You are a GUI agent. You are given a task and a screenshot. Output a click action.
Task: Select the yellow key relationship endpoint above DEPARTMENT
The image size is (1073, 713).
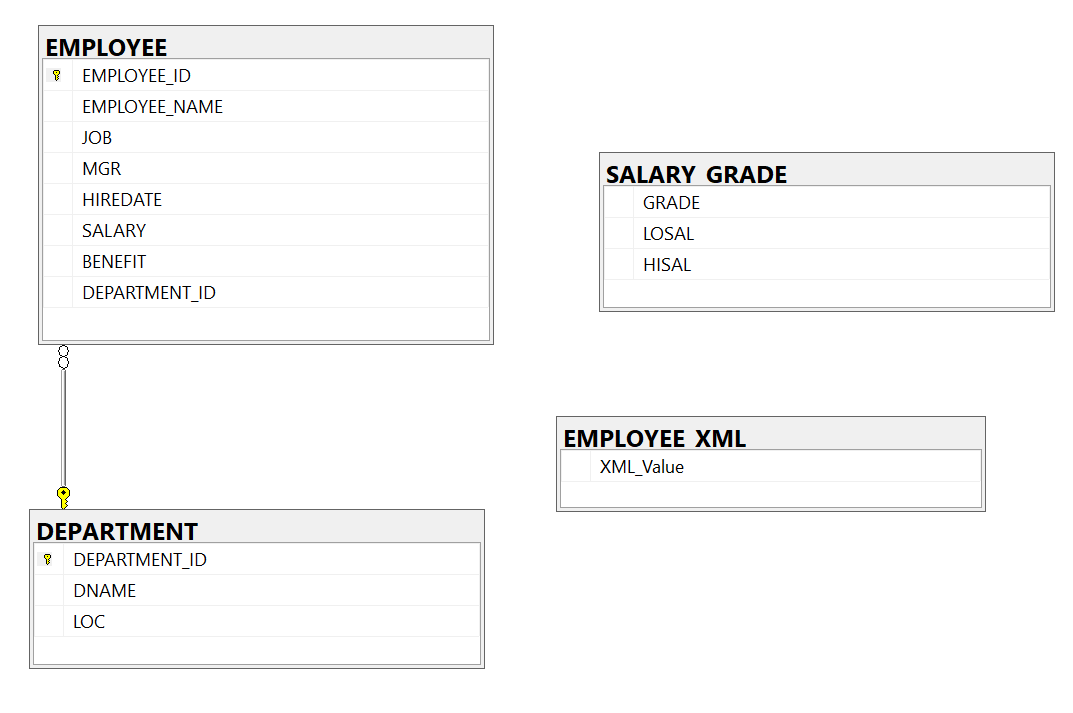64,497
